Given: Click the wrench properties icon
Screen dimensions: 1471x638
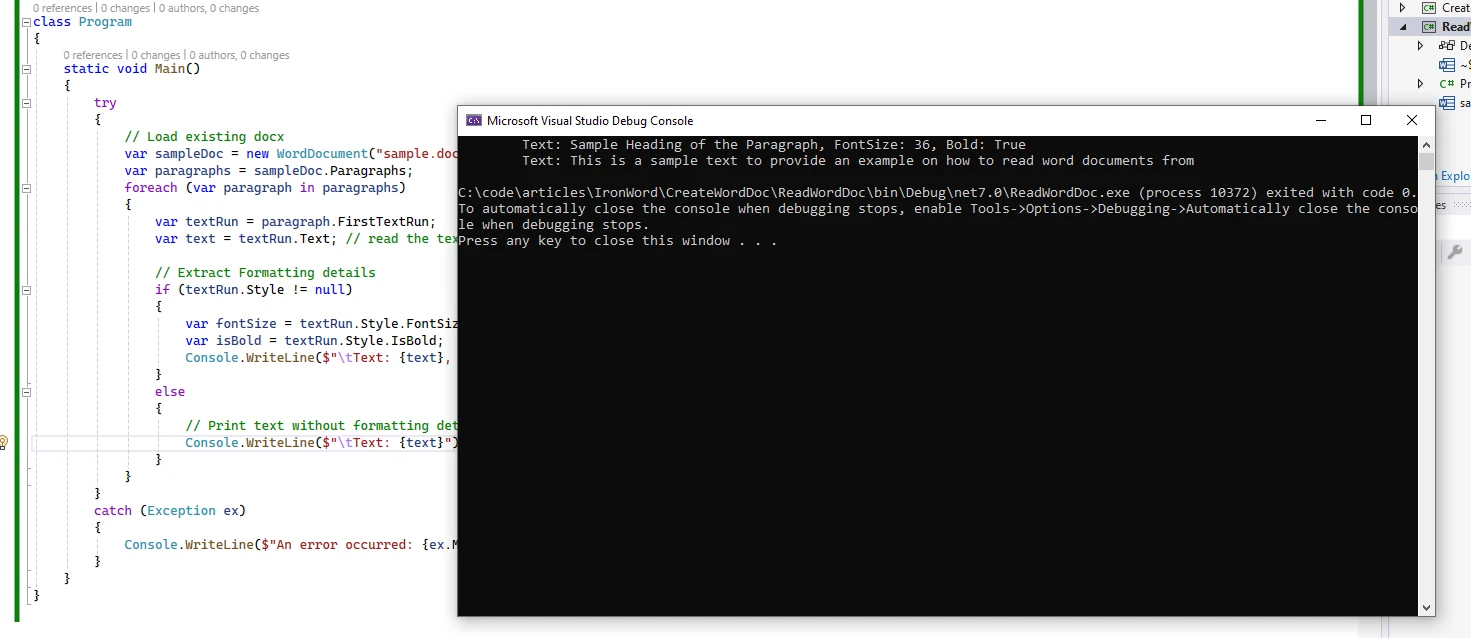Looking at the screenshot, I should click(x=1455, y=252).
